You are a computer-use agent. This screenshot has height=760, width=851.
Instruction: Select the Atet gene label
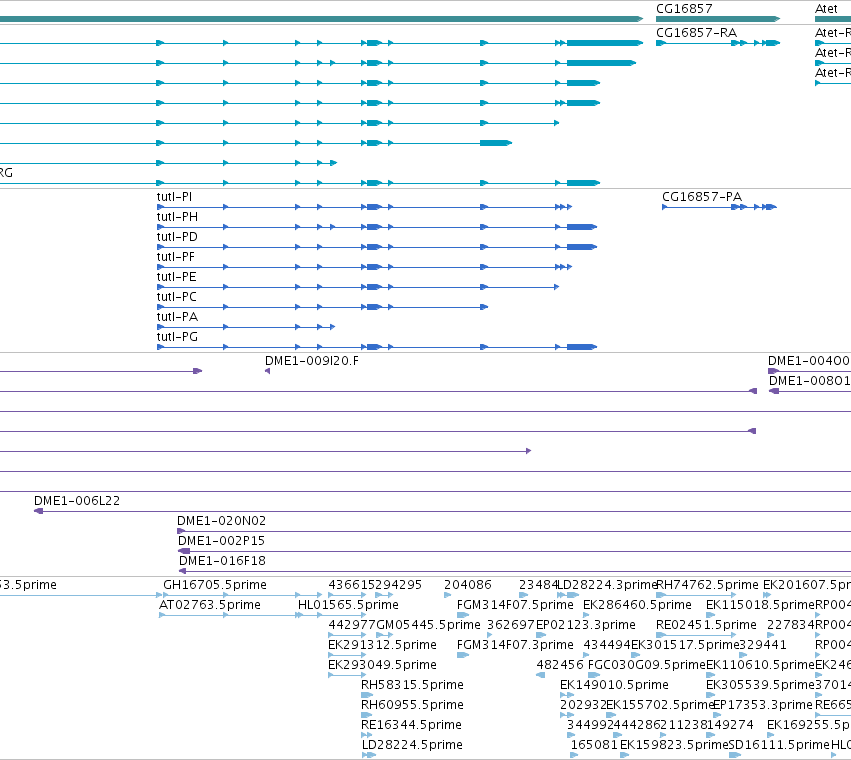(x=826, y=9)
